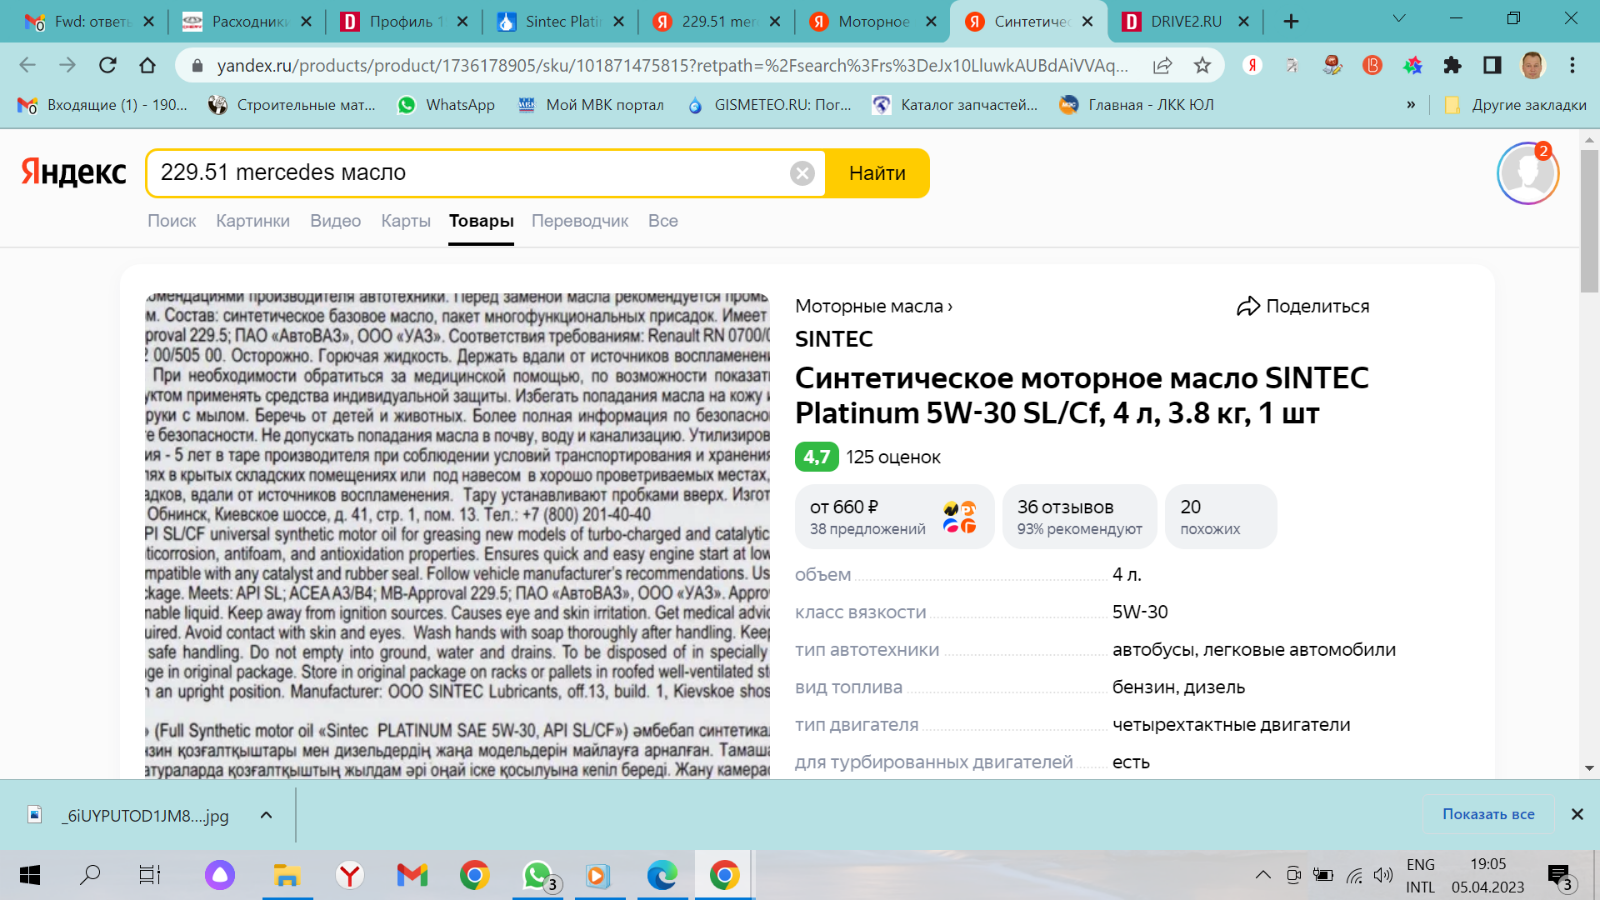
Task: Open 20 похожих similar products card
Action: [1220, 517]
